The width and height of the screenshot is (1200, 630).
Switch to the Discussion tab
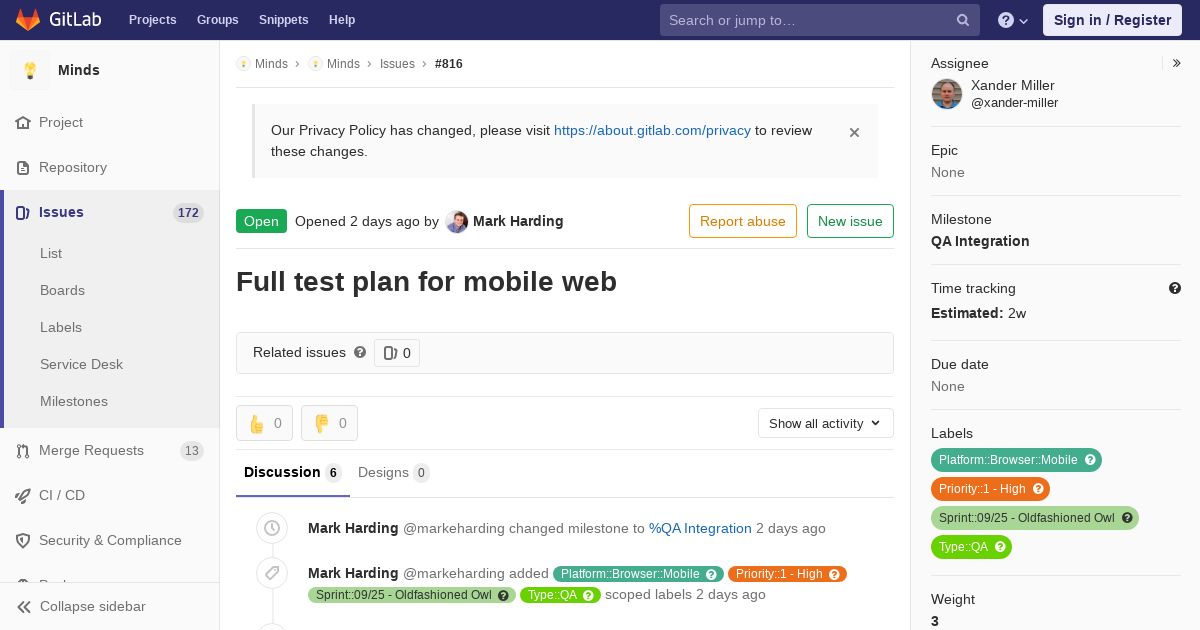pos(293,472)
